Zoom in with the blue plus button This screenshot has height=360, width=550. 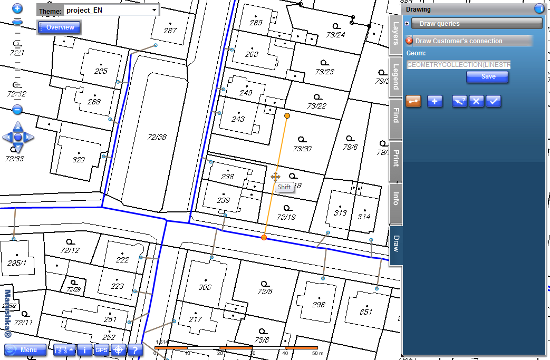tap(17, 8)
